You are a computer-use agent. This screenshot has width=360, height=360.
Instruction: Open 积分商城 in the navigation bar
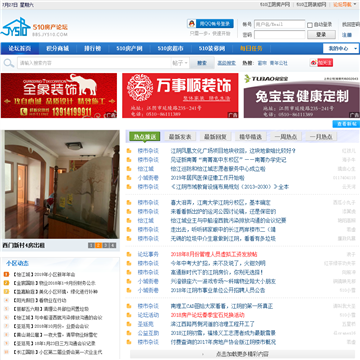[x=57, y=49]
